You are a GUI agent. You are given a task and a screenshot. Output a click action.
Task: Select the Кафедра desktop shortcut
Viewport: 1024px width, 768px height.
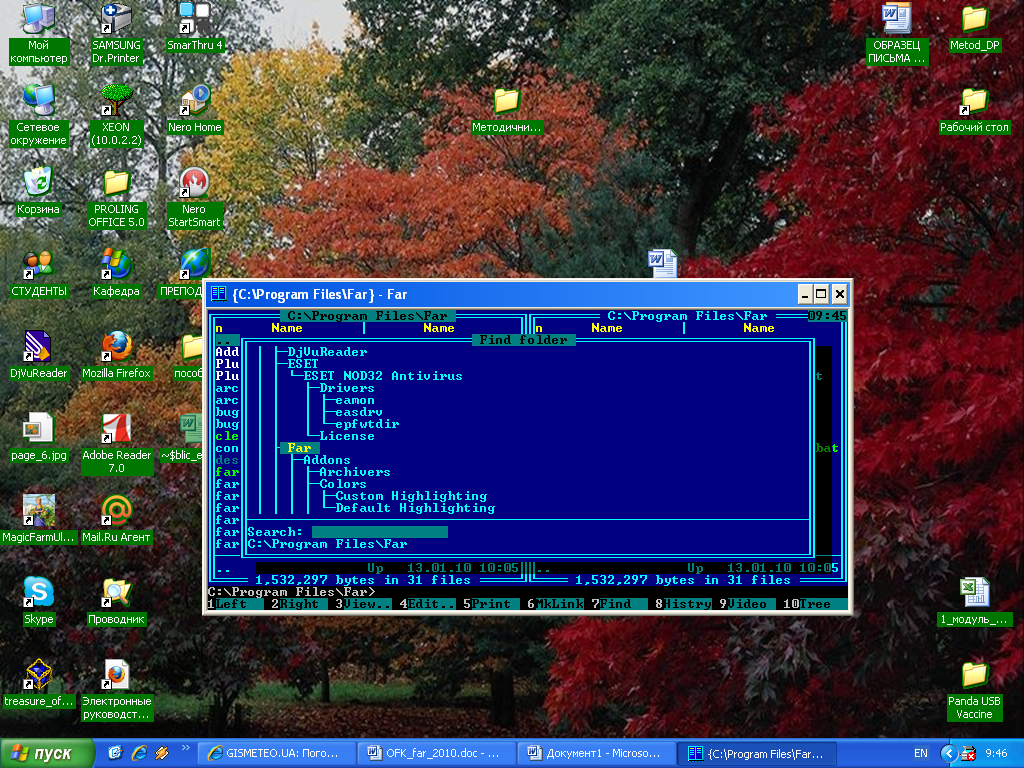[x=116, y=274]
